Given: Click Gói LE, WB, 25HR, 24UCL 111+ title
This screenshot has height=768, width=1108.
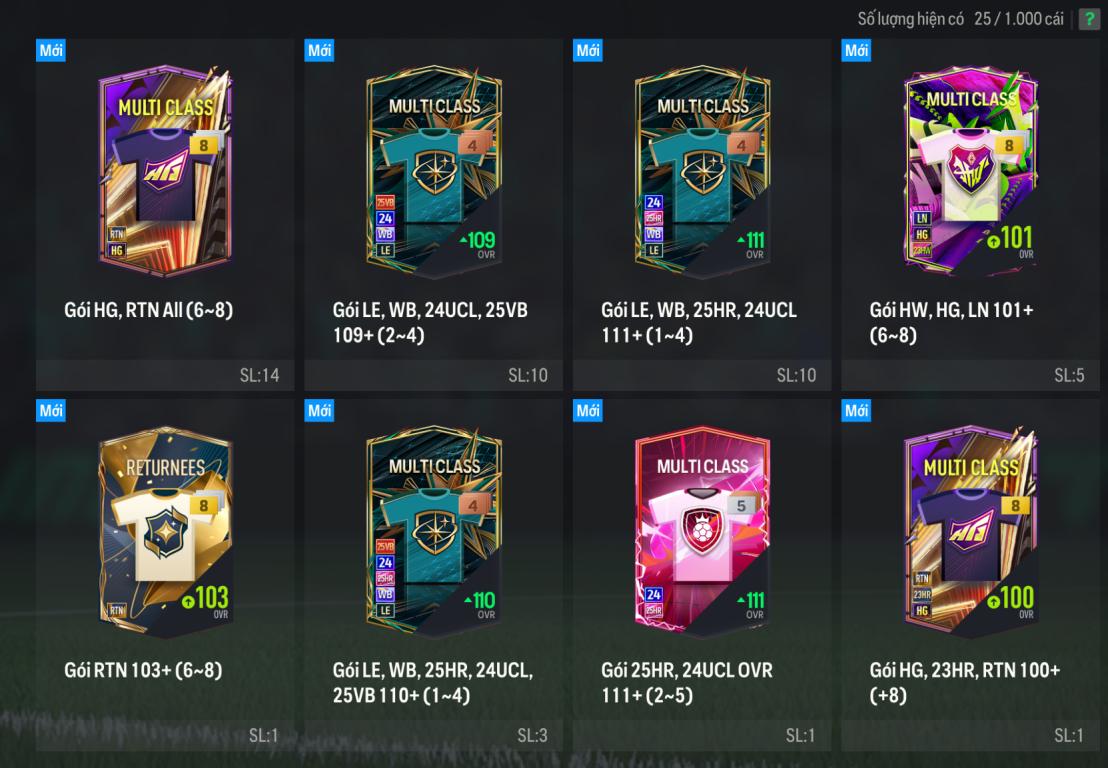Looking at the screenshot, I should [x=699, y=322].
